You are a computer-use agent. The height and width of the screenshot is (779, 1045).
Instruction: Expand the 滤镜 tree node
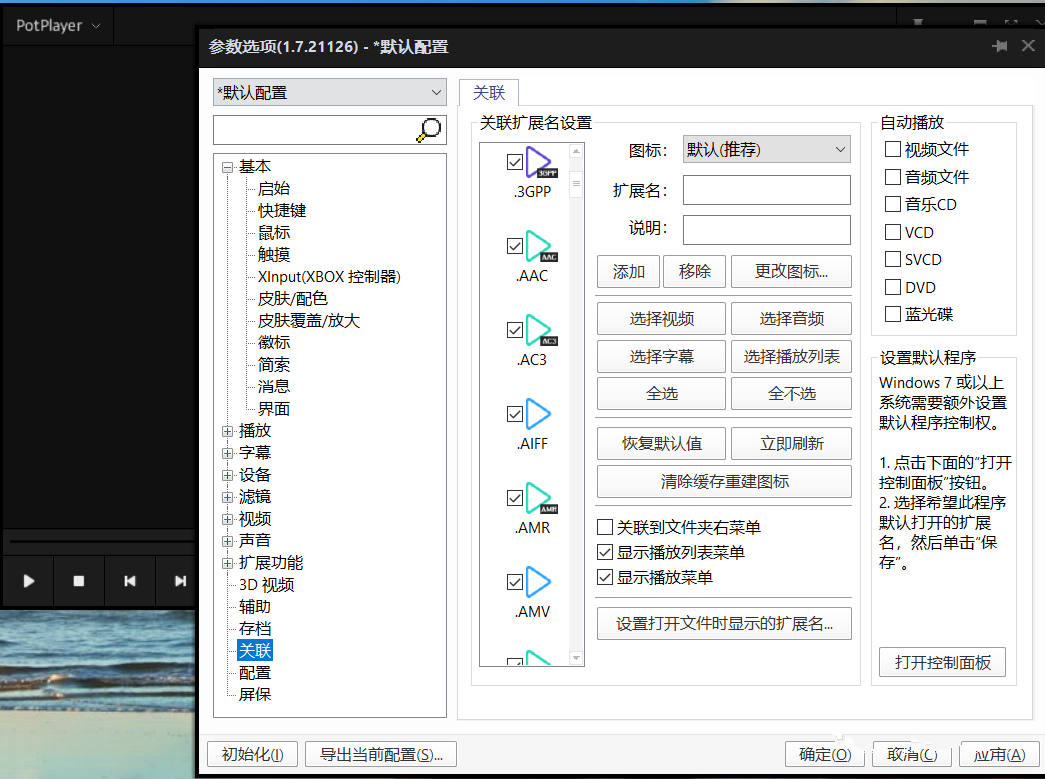[227, 497]
